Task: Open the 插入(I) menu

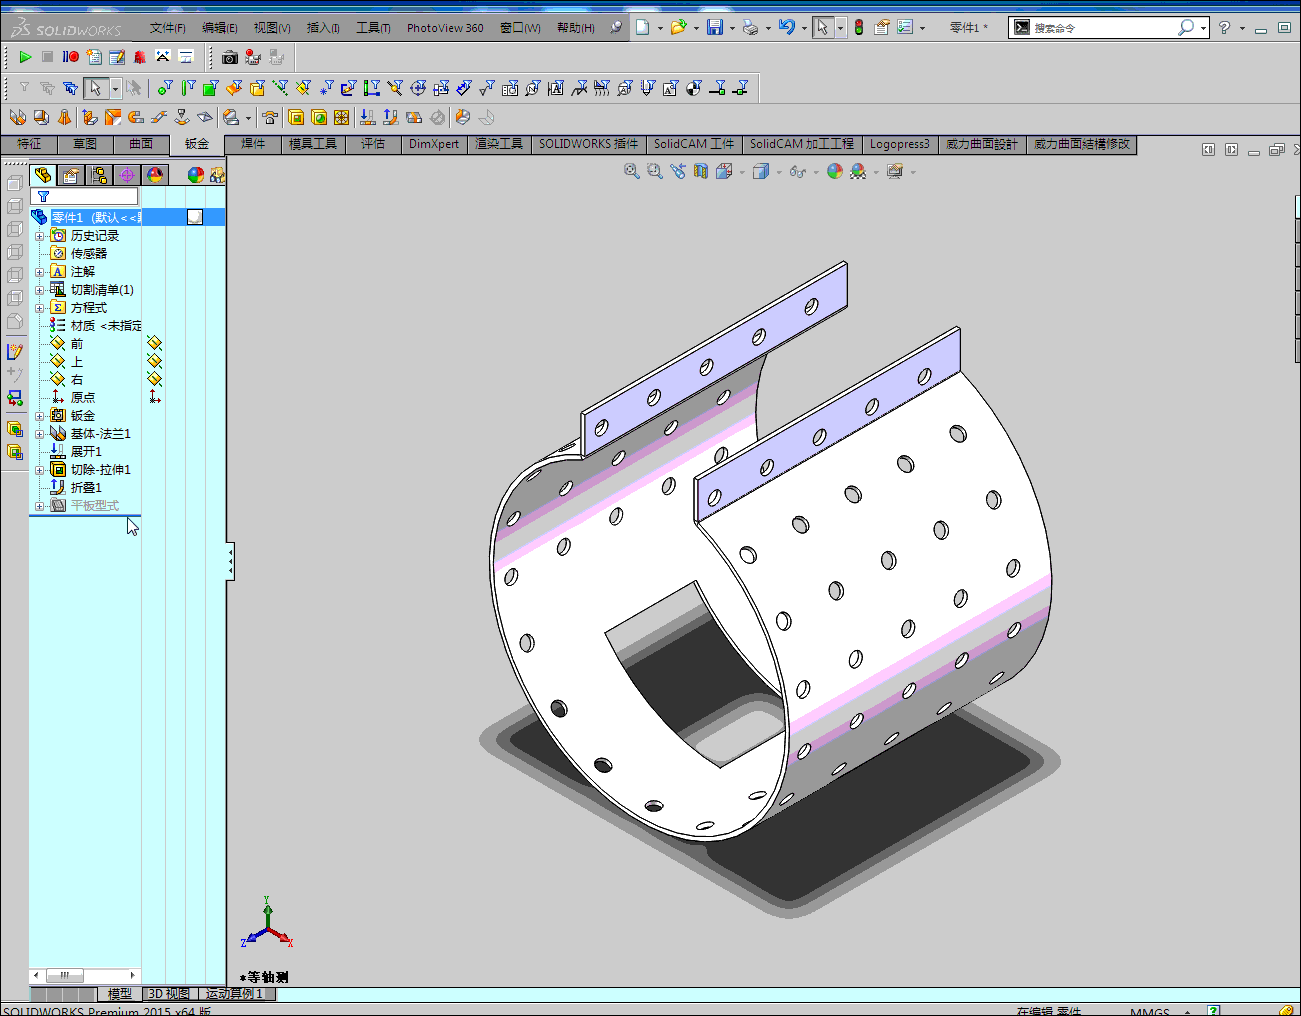Action: point(322,28)
